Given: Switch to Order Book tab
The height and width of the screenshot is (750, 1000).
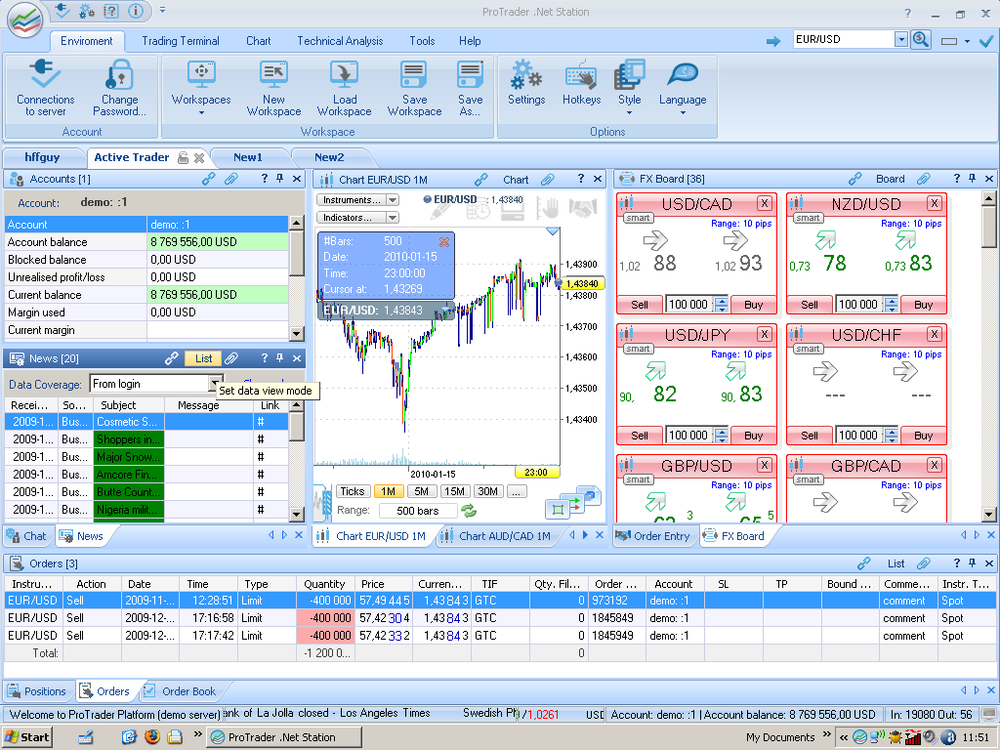Looking at the screenshot, I should (180, 691).
